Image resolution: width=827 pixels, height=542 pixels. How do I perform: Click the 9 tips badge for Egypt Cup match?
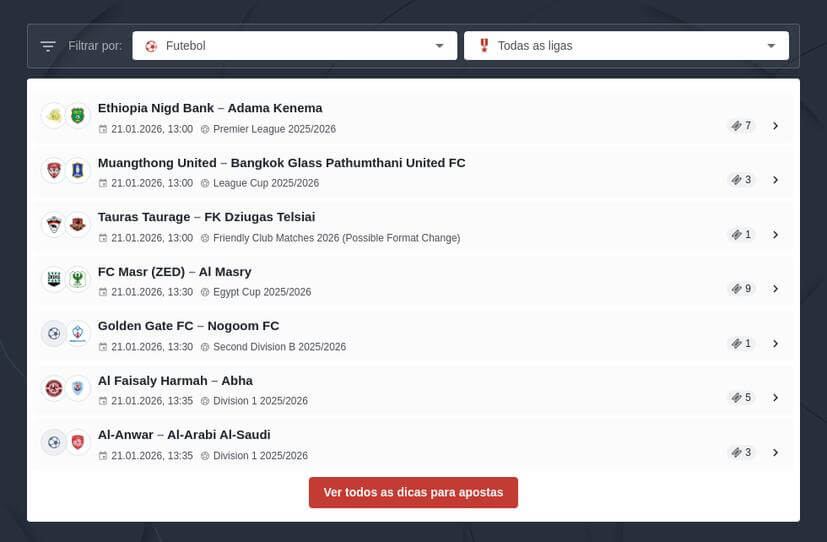[741, 289]
